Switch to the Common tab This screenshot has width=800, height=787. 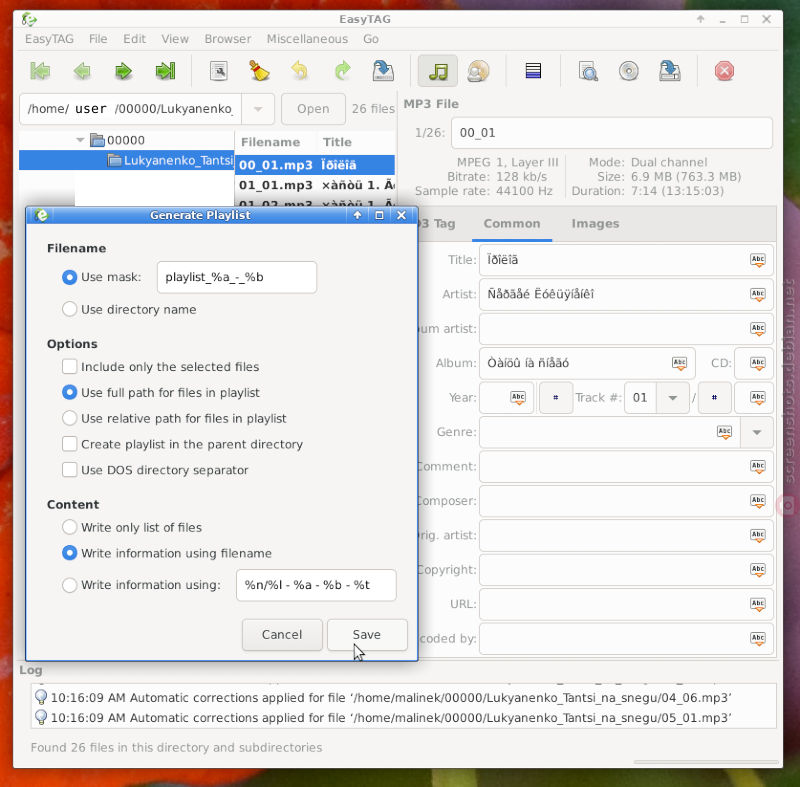coord(512,223)
